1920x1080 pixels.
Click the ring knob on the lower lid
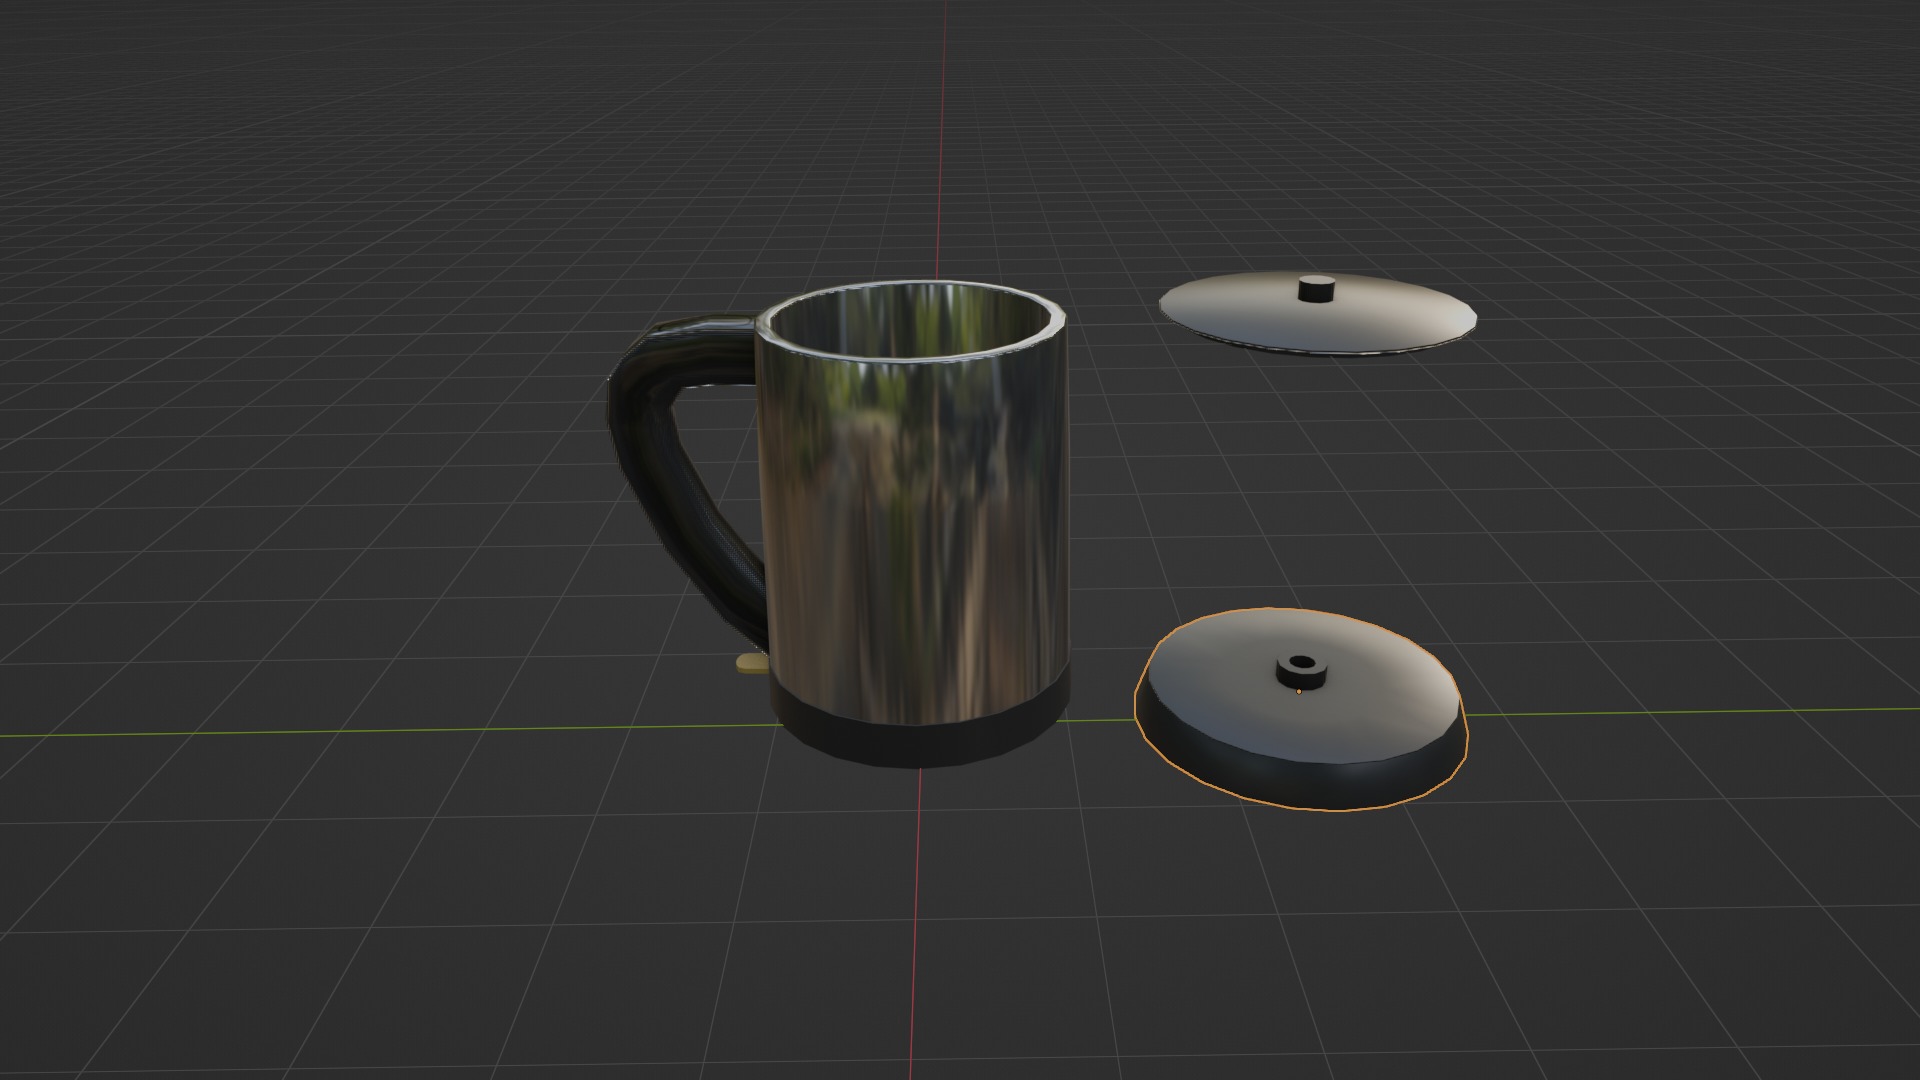pos(1301,671)
